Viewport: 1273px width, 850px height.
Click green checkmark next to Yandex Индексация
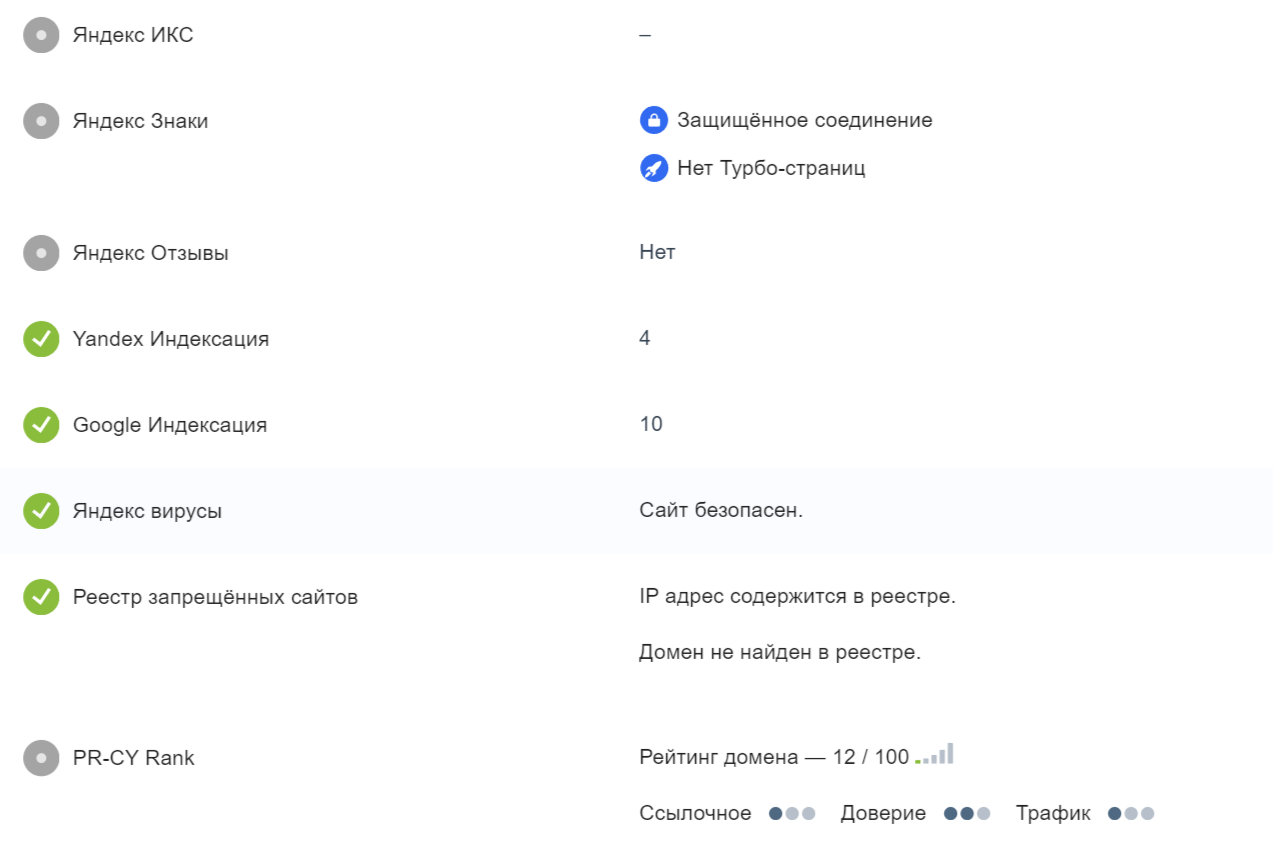coord(41,339)
